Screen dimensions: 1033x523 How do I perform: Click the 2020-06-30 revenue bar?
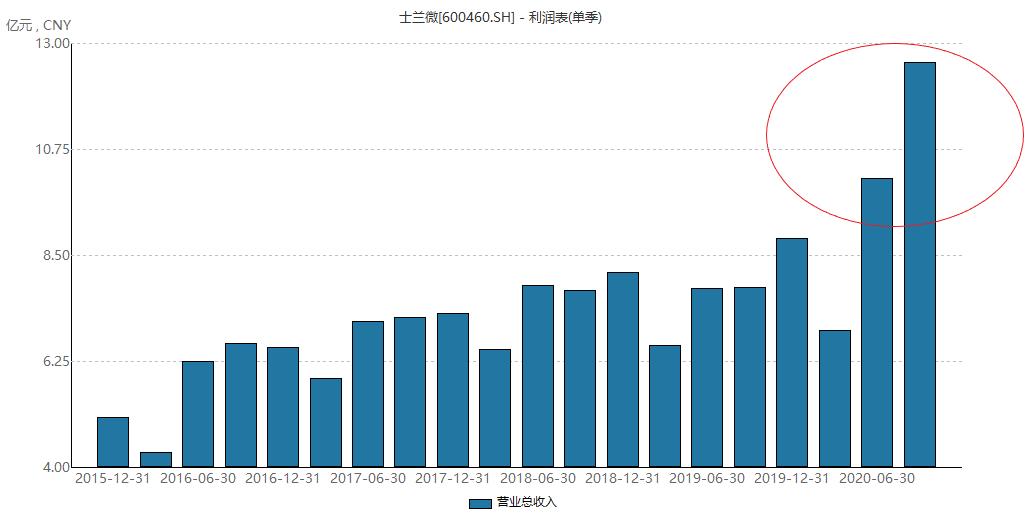click(x=877, y=323)
